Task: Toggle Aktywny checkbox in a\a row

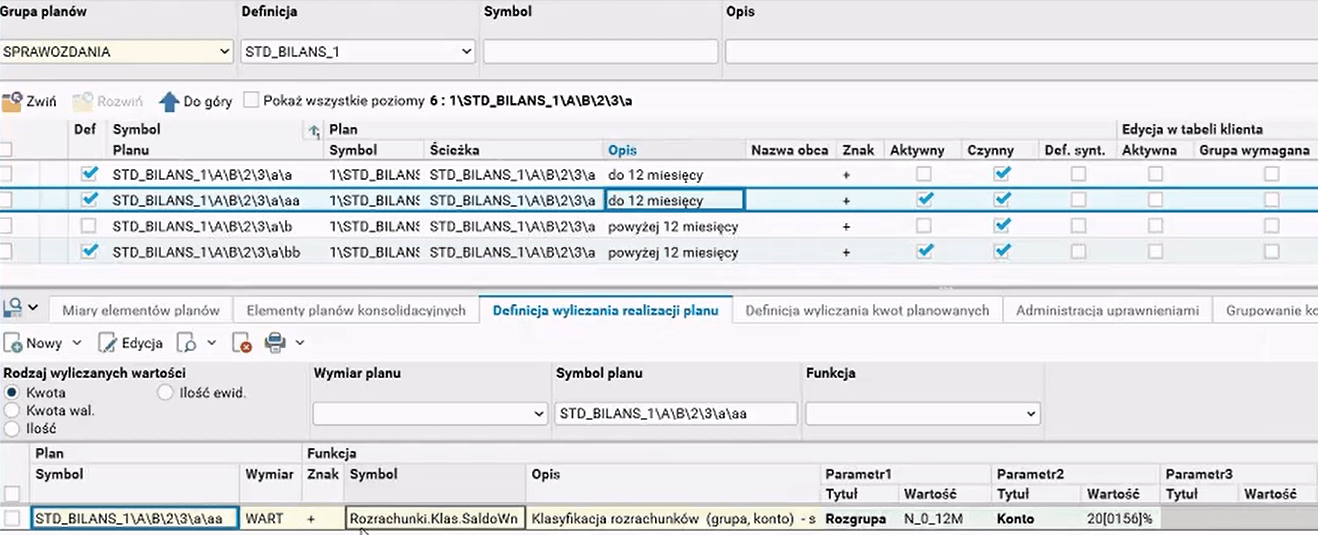Action: pyautogui.click(x=925, y=174)
